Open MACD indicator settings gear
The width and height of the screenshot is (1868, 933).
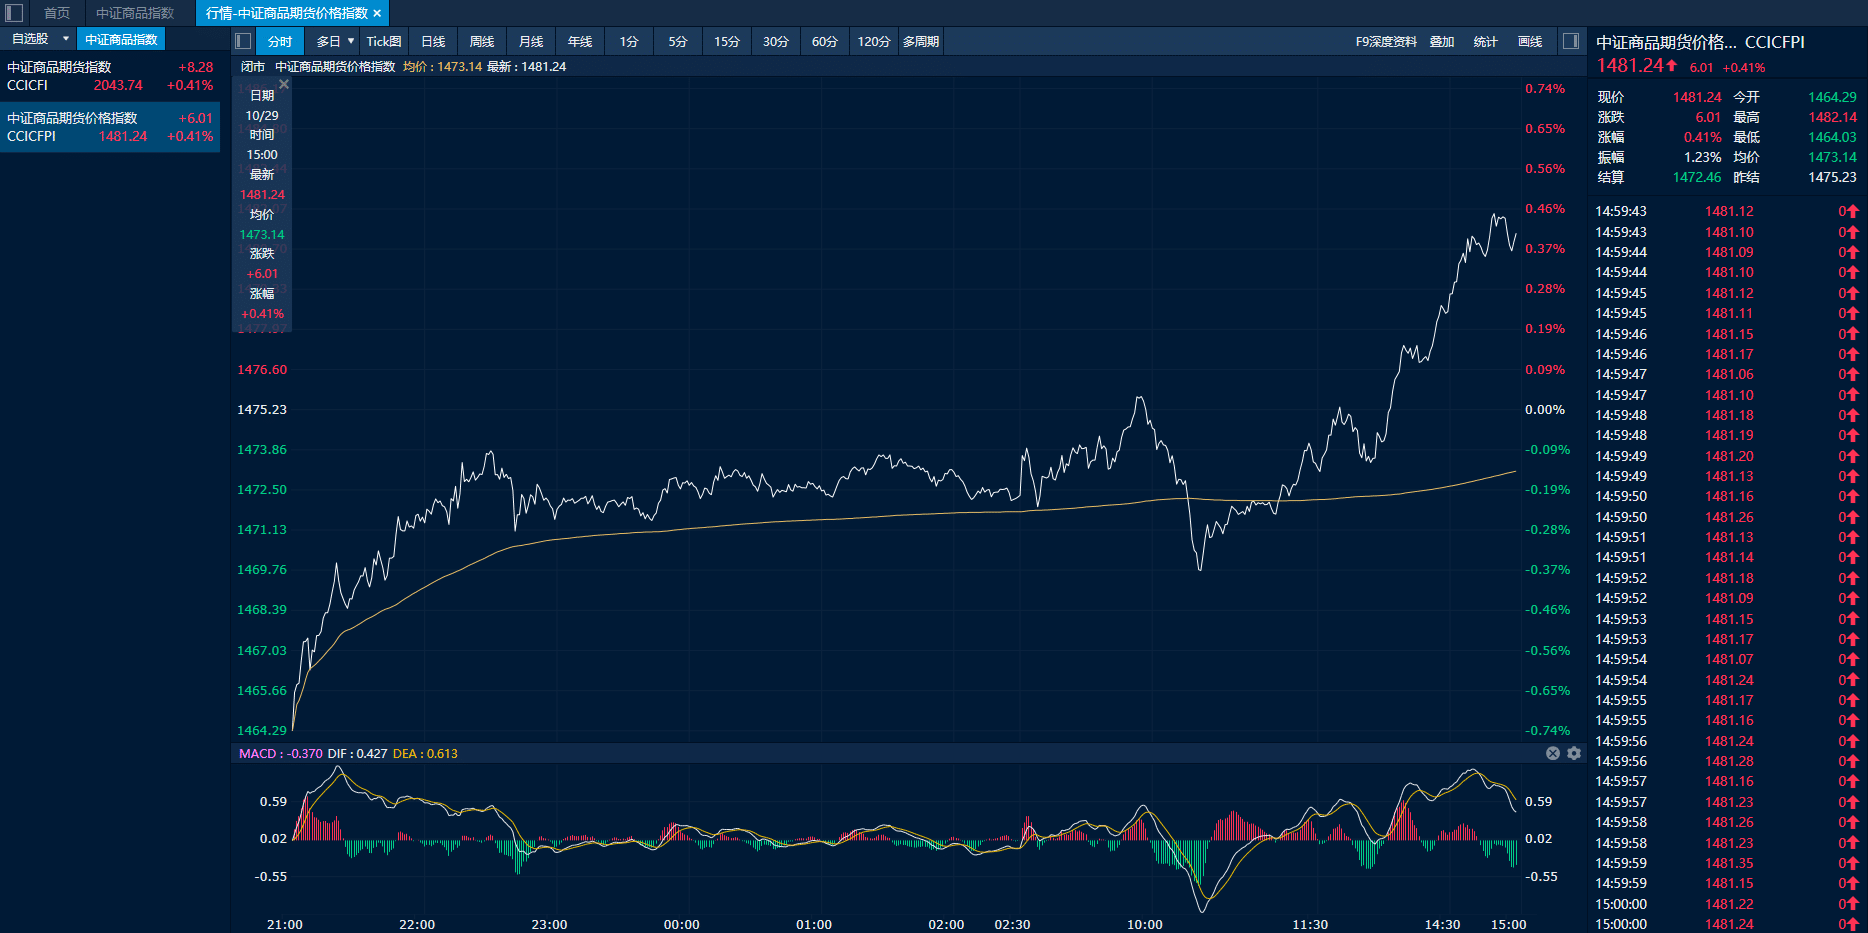pos(1574,753)
